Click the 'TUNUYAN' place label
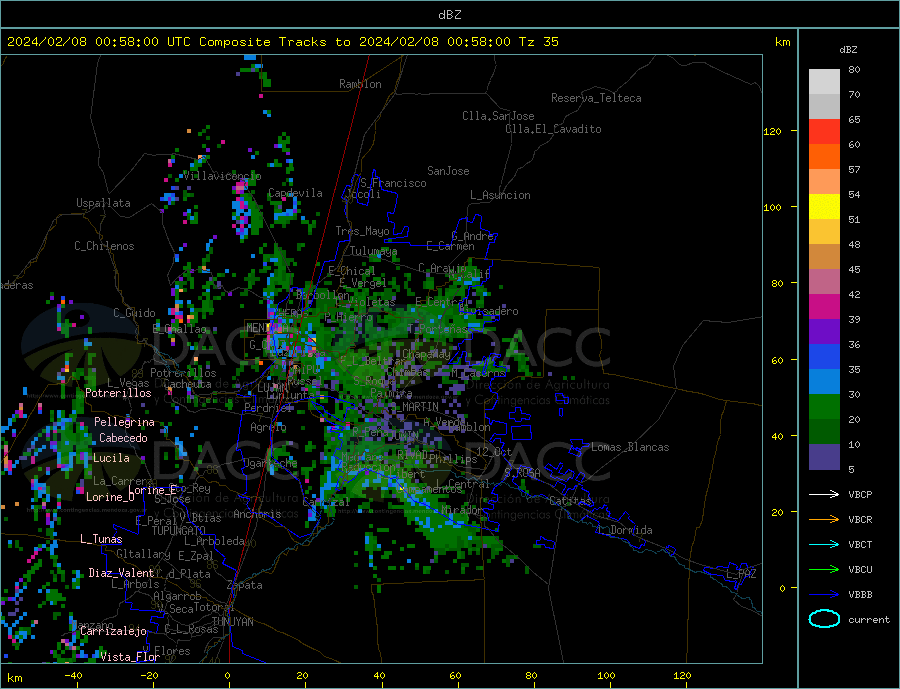Screen dimensions: 900x689 tap(232, 622)
